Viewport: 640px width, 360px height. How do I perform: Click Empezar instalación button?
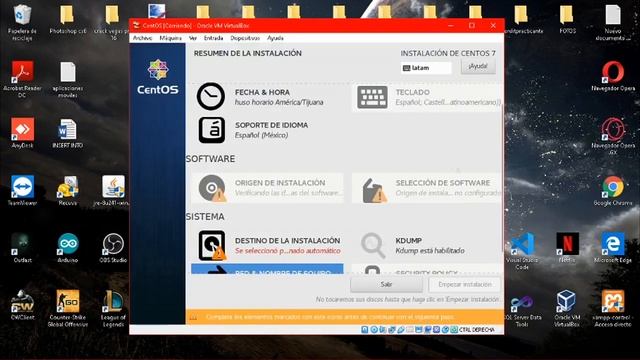[465, 284]
